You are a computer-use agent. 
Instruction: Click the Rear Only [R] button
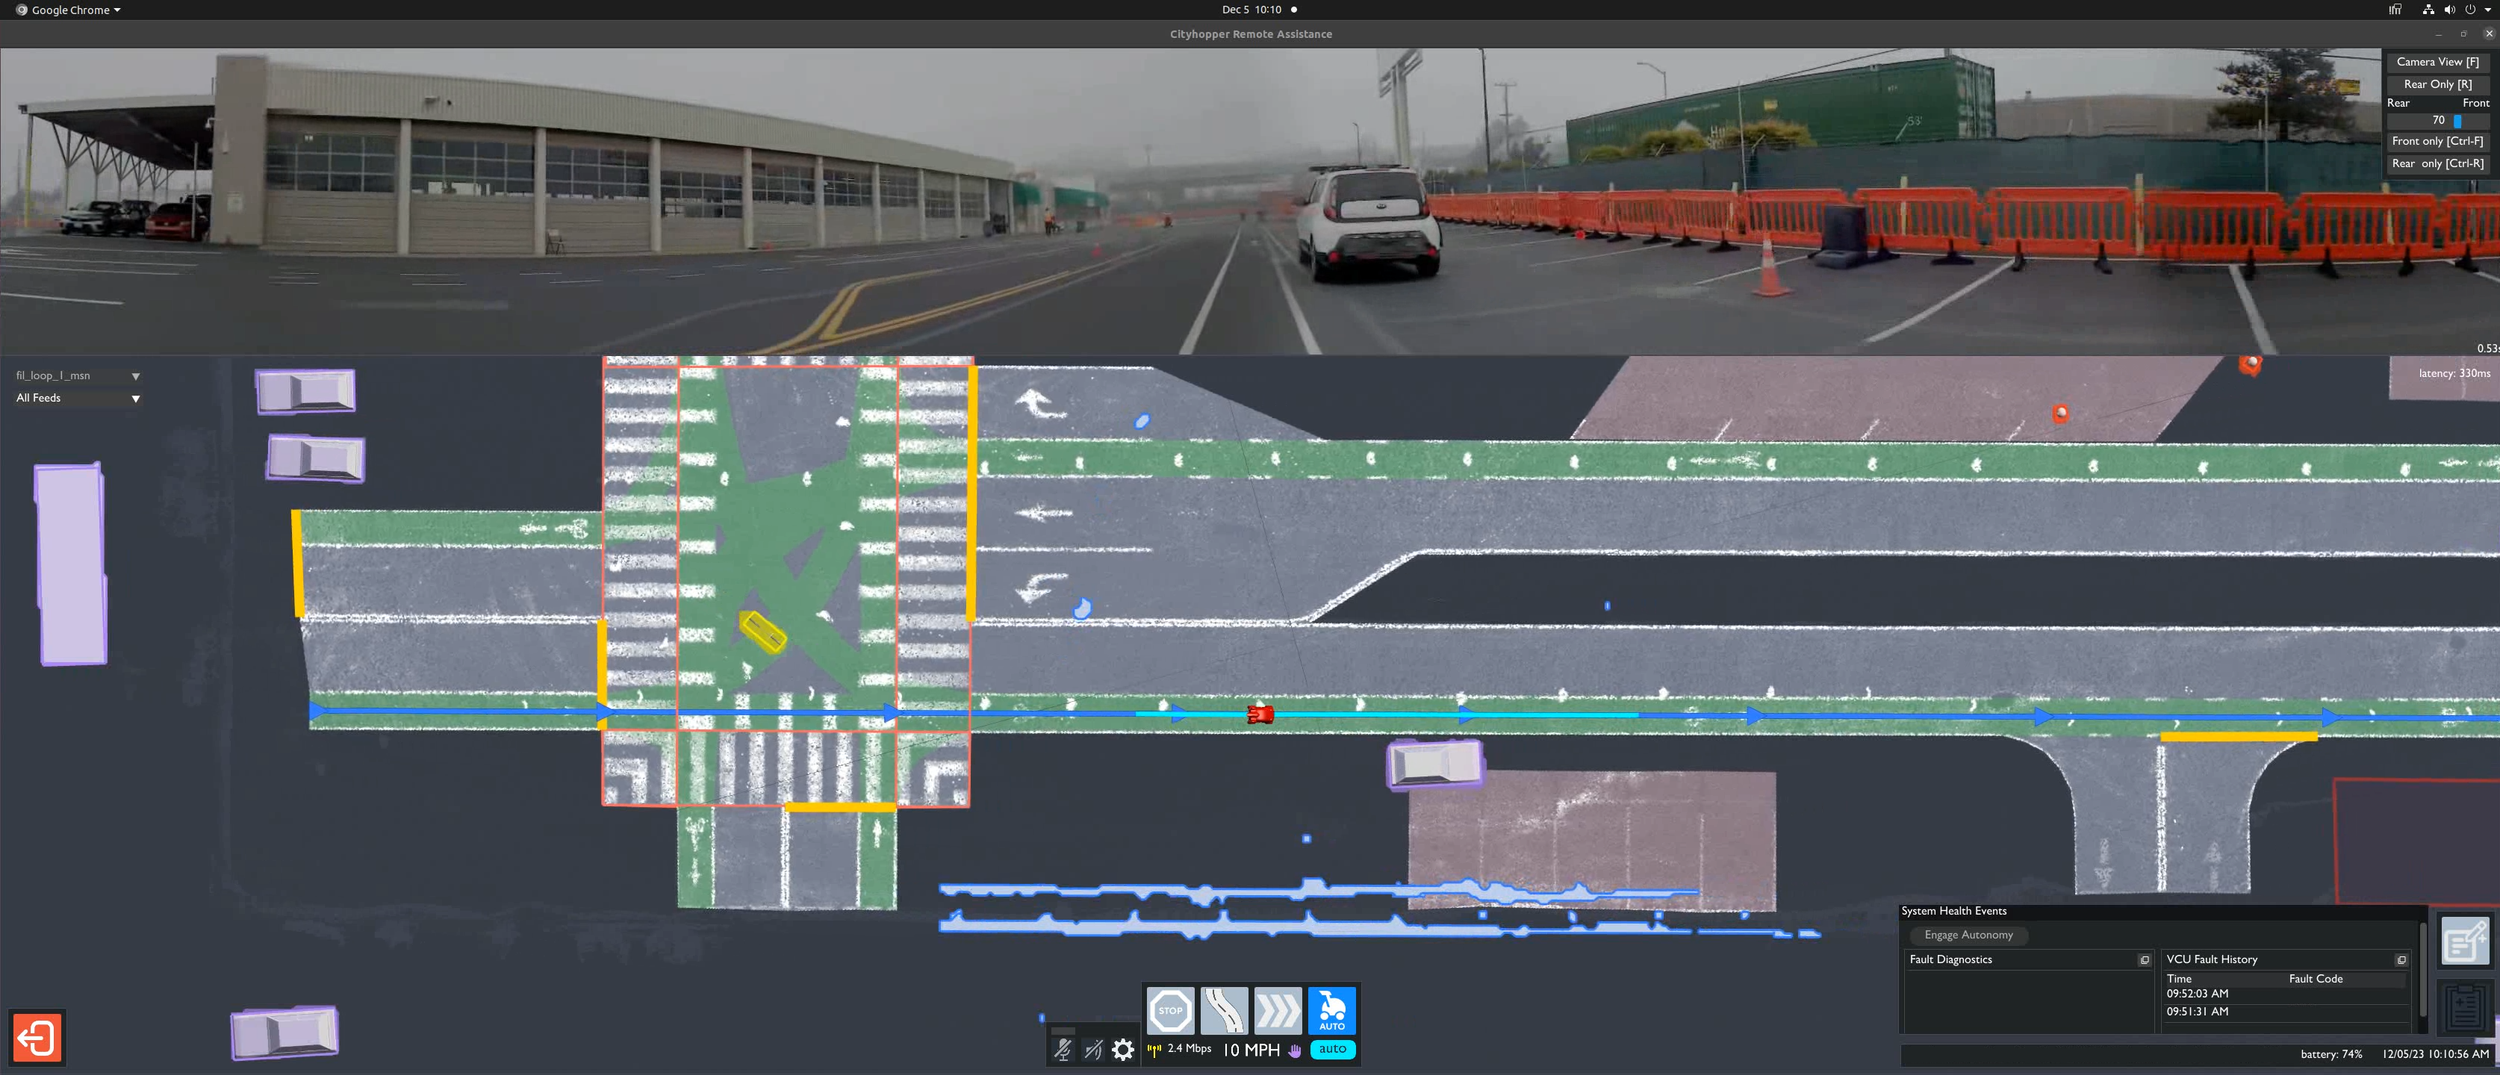(2437, 84)
